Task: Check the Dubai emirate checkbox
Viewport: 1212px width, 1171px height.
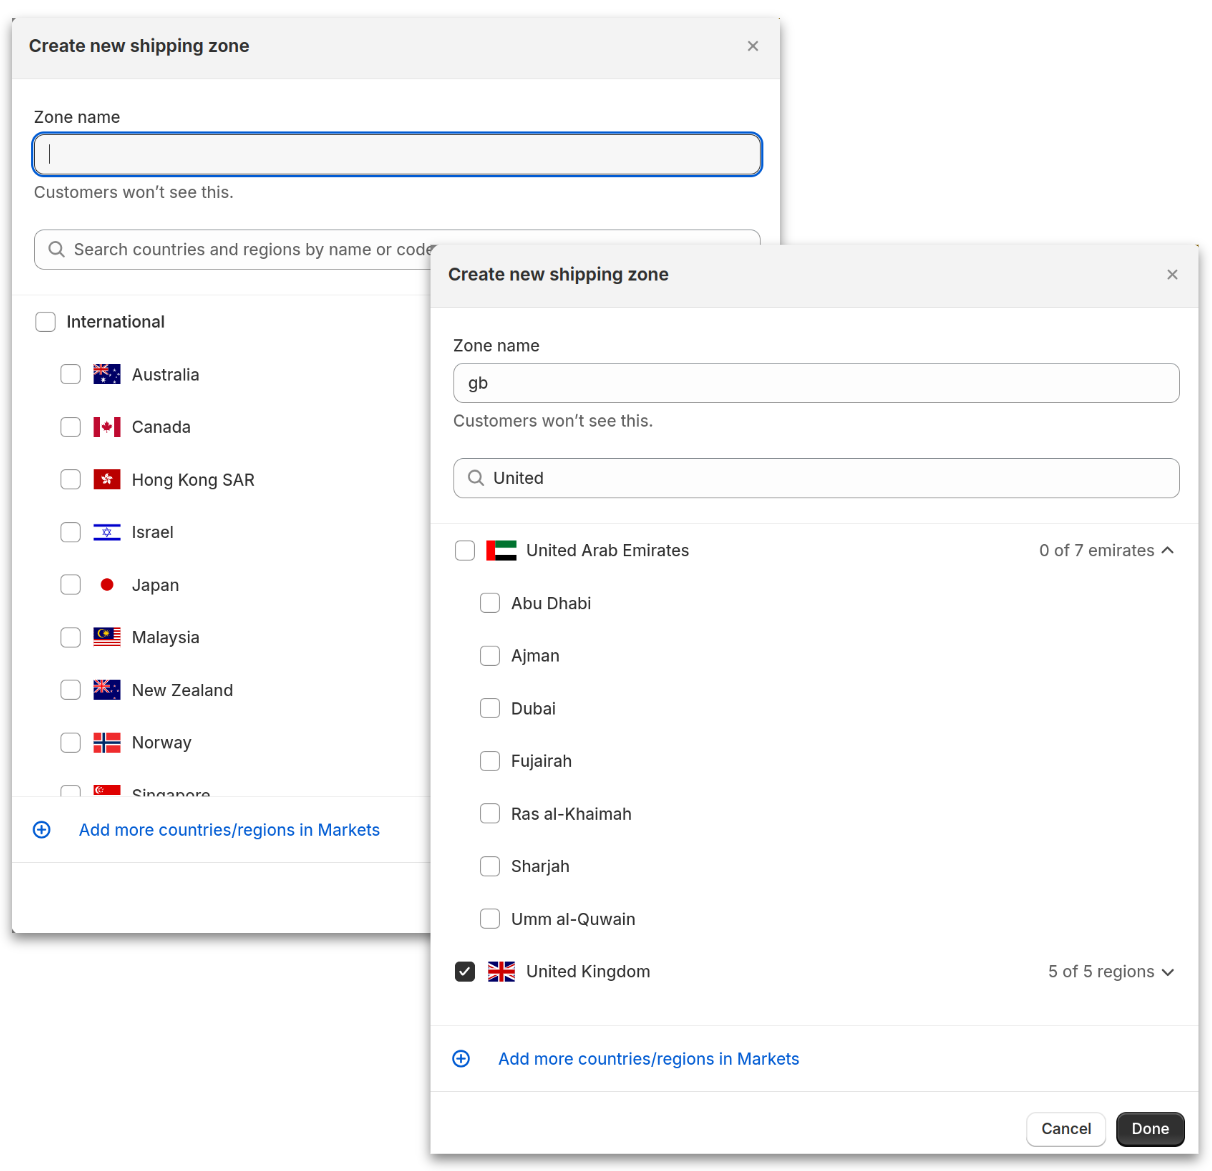Action: coord(490,708)
